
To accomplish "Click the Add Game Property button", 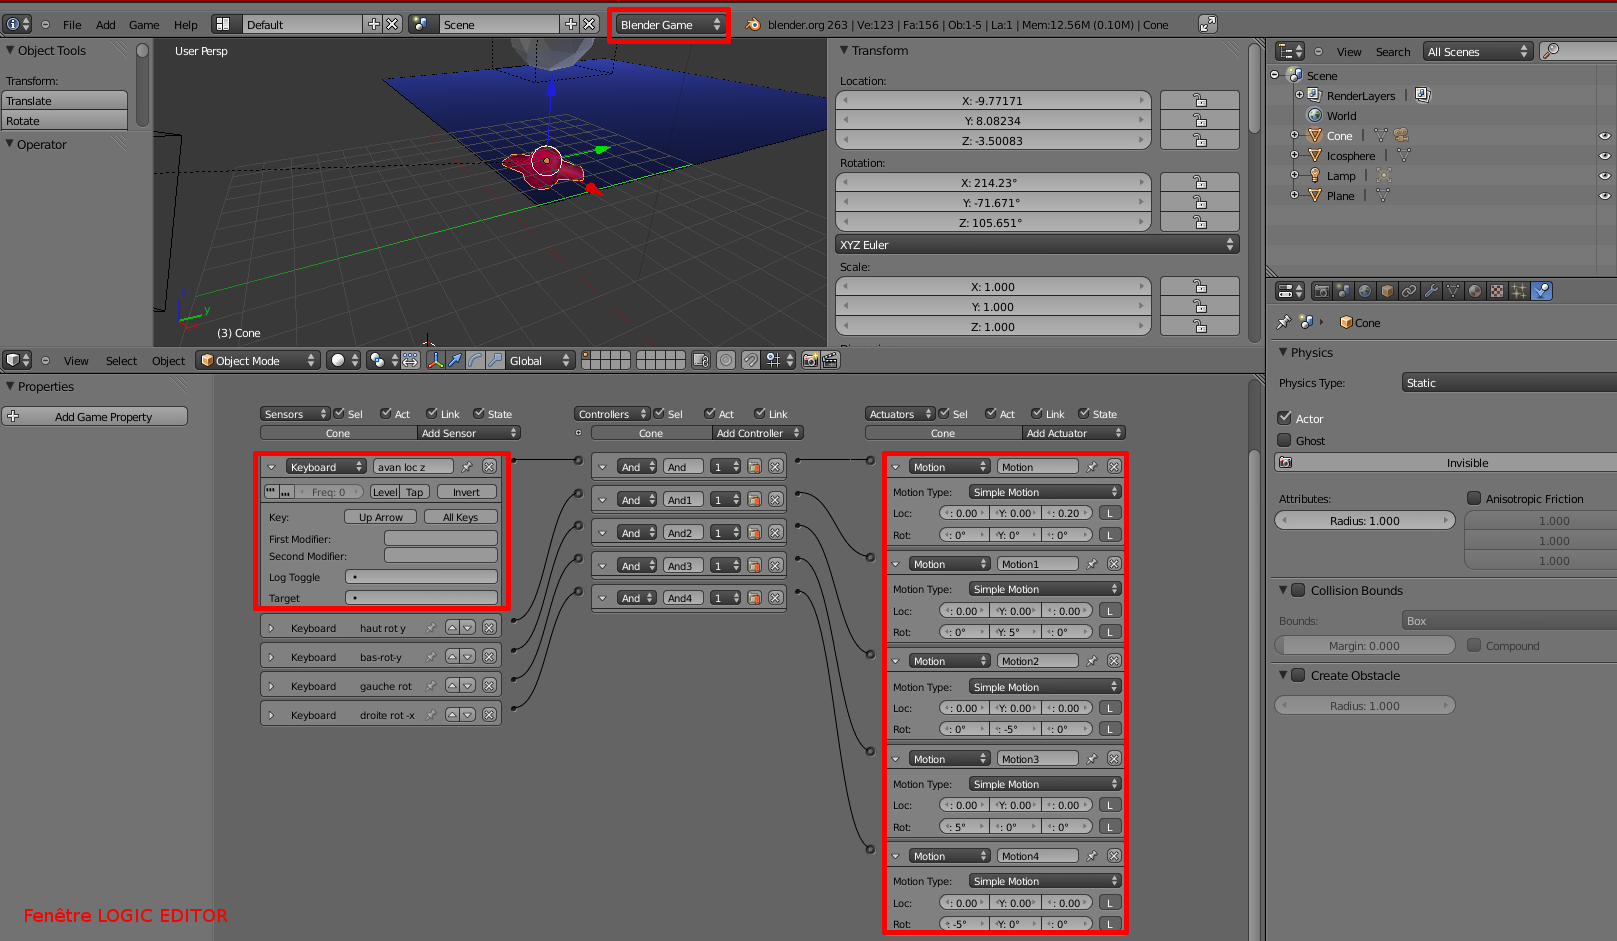I will click(95, 417).
